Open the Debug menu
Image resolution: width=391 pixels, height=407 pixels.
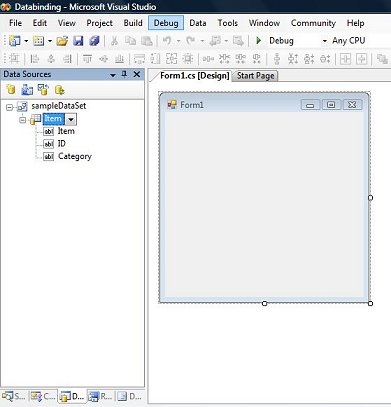click(166, 23)
